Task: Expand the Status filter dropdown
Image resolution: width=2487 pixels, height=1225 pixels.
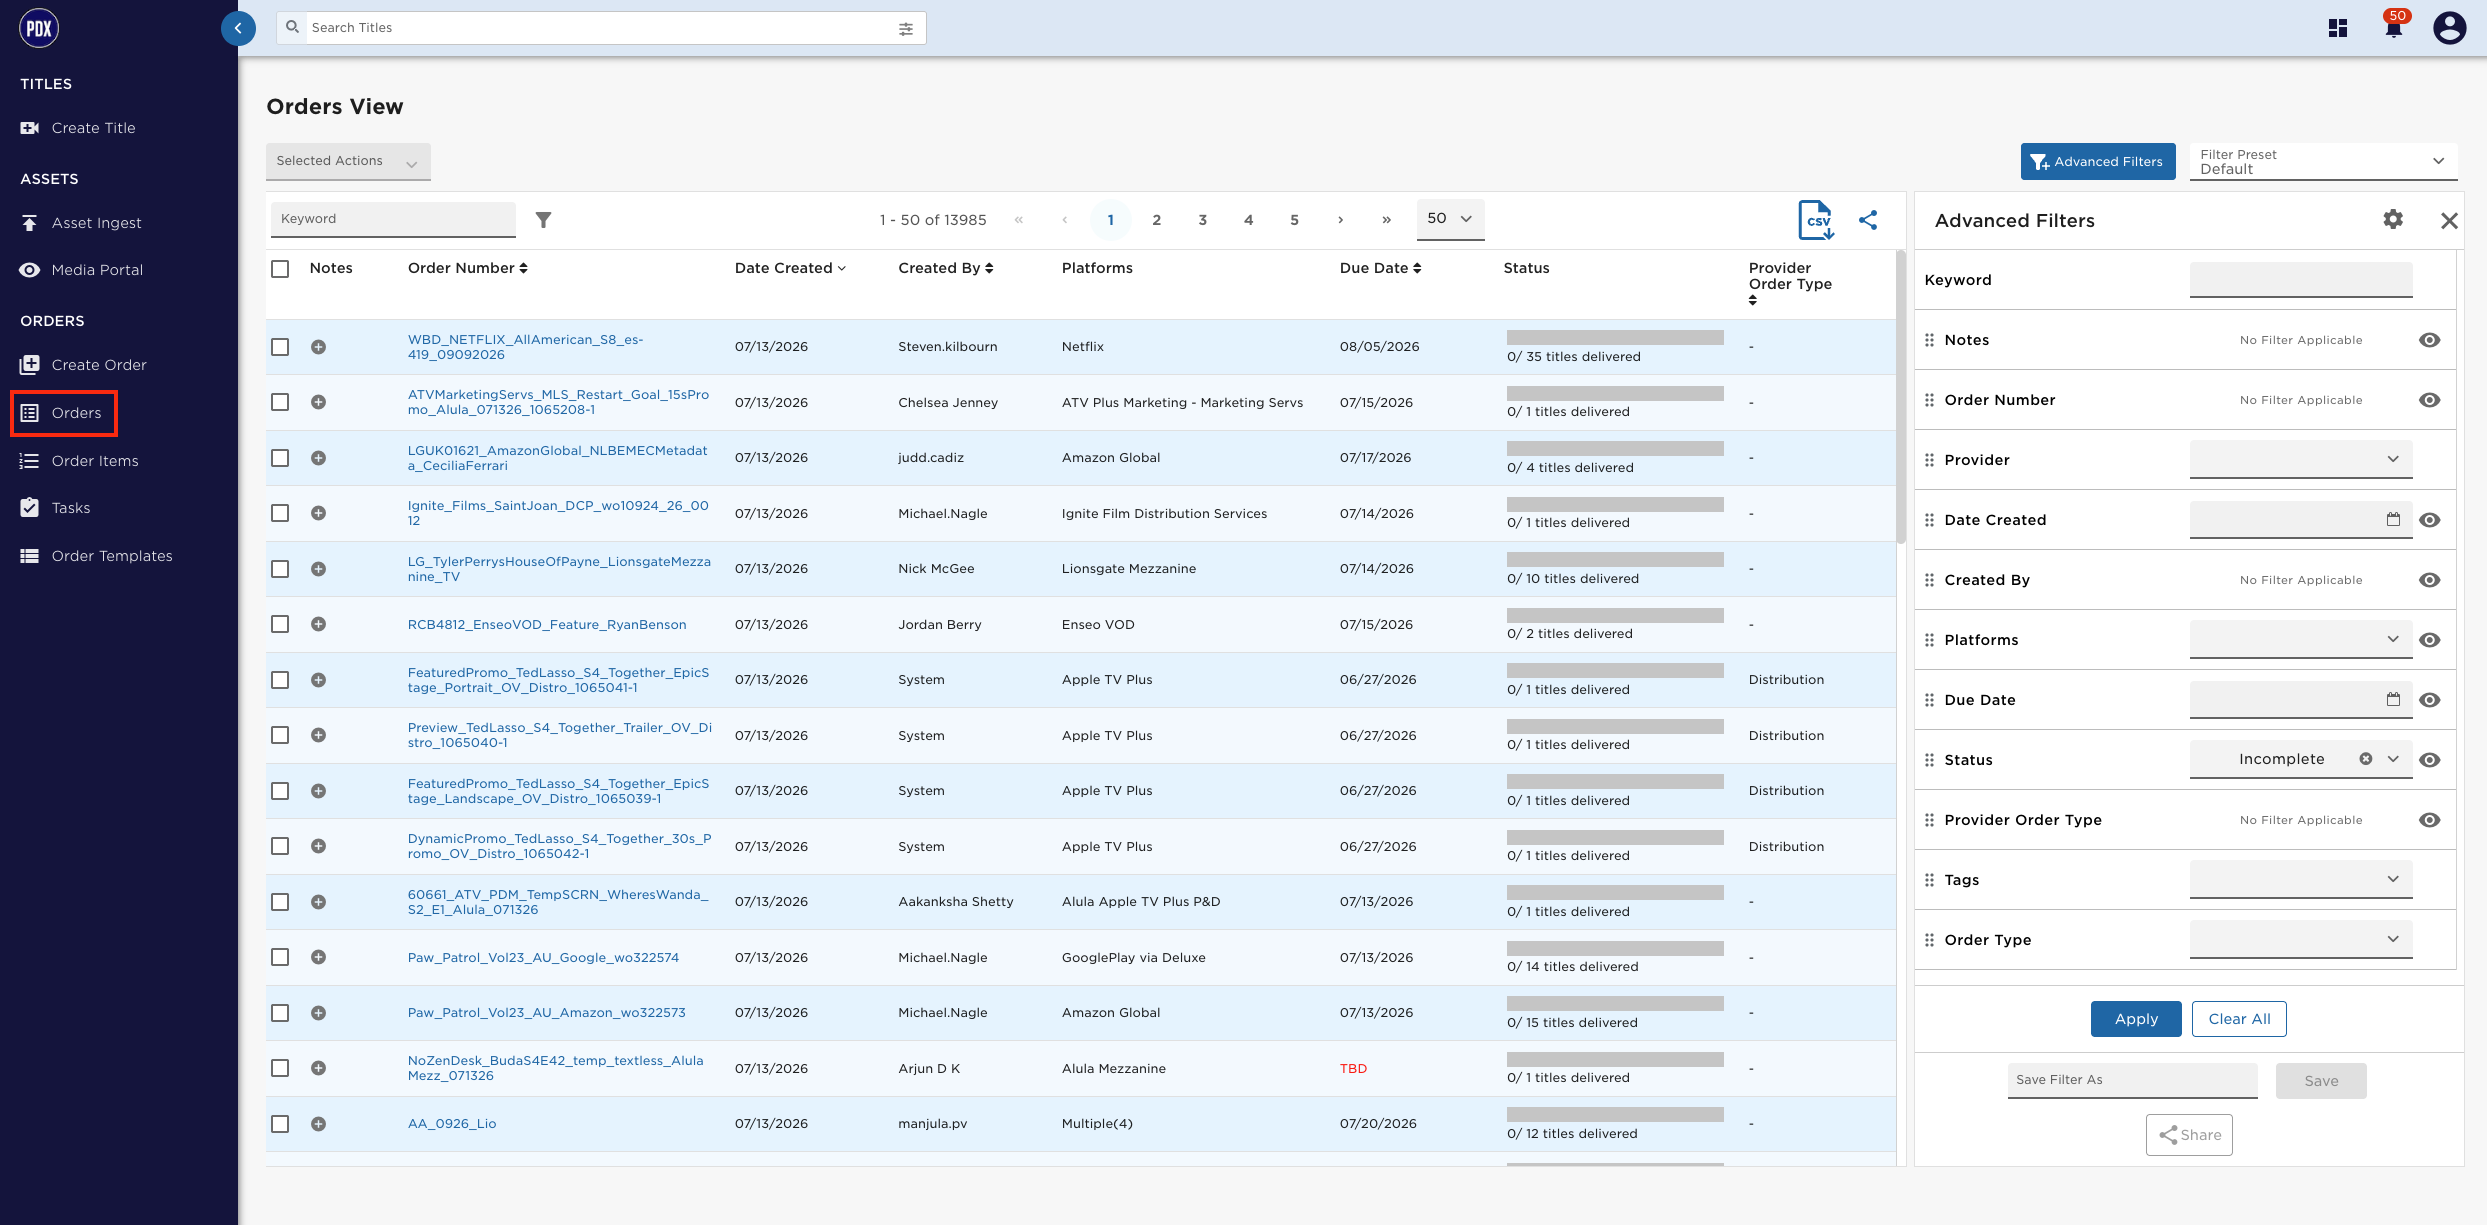Action: pos(2393,759)
